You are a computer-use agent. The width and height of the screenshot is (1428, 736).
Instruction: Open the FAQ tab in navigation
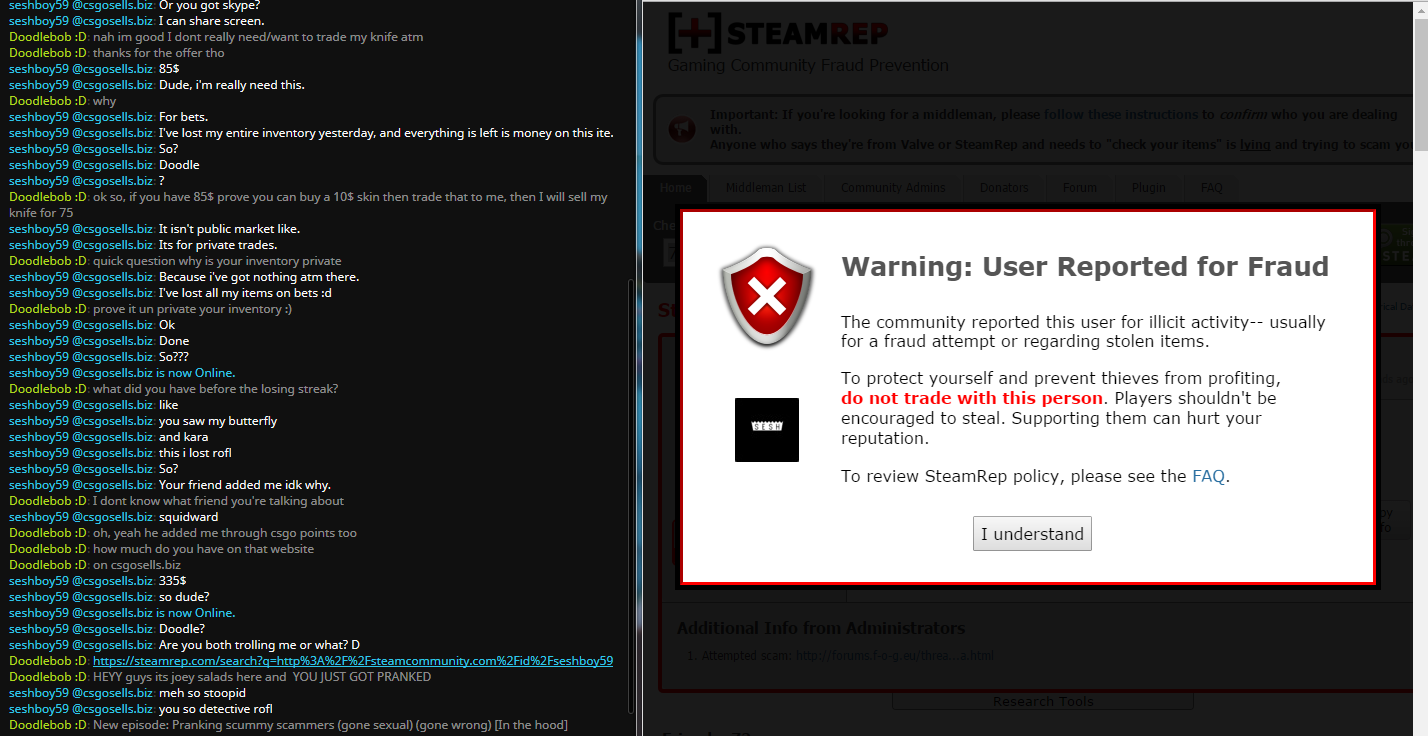point(1211,187)
